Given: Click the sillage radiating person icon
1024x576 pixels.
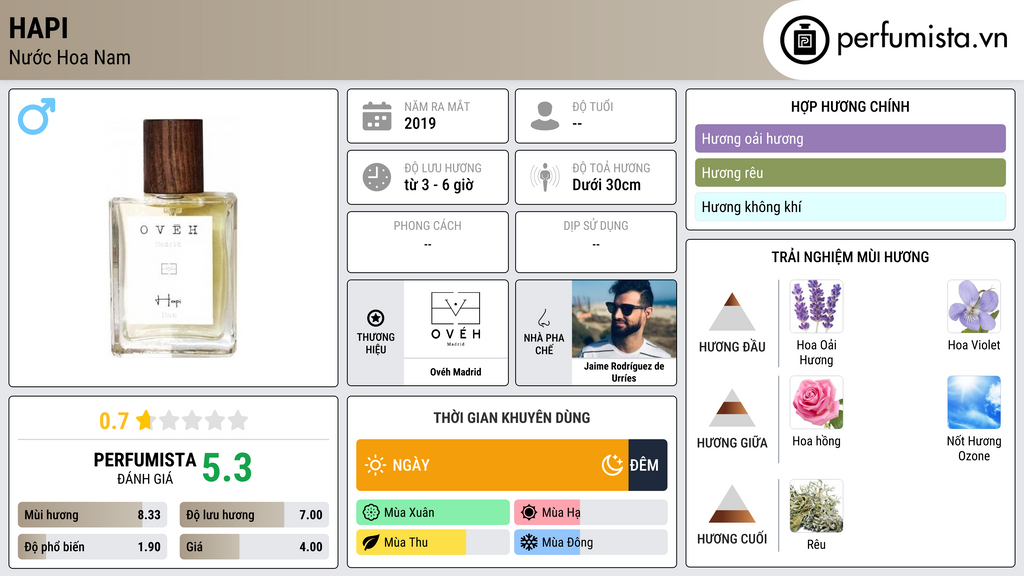Looking at the screenshot, I should click(x=545, y=177).
